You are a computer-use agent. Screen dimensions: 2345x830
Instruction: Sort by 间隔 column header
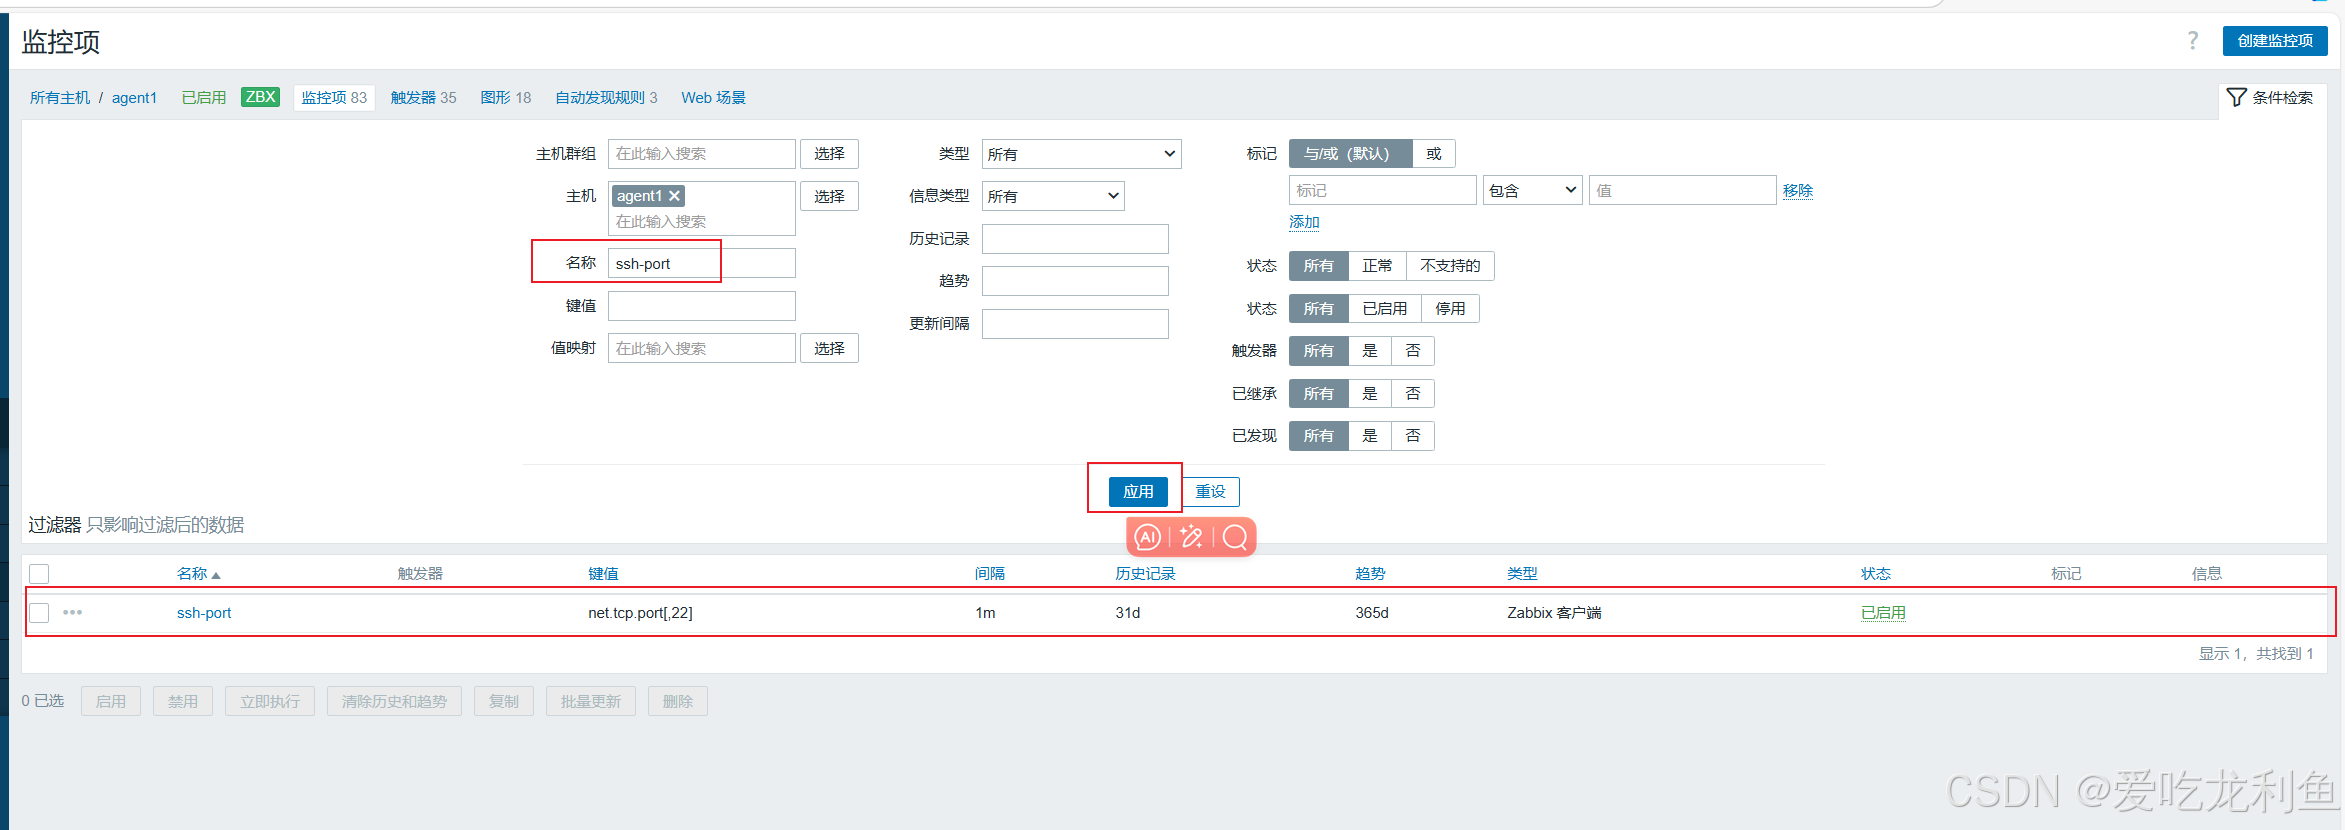(x=990, y=574)
